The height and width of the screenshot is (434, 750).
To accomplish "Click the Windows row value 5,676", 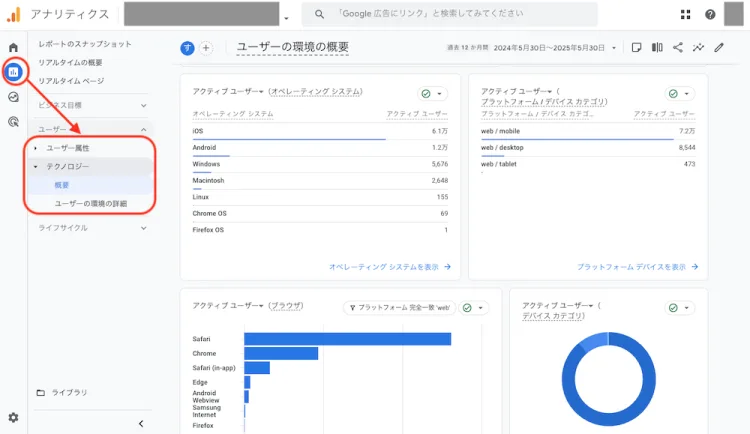I will coord(440,164).
